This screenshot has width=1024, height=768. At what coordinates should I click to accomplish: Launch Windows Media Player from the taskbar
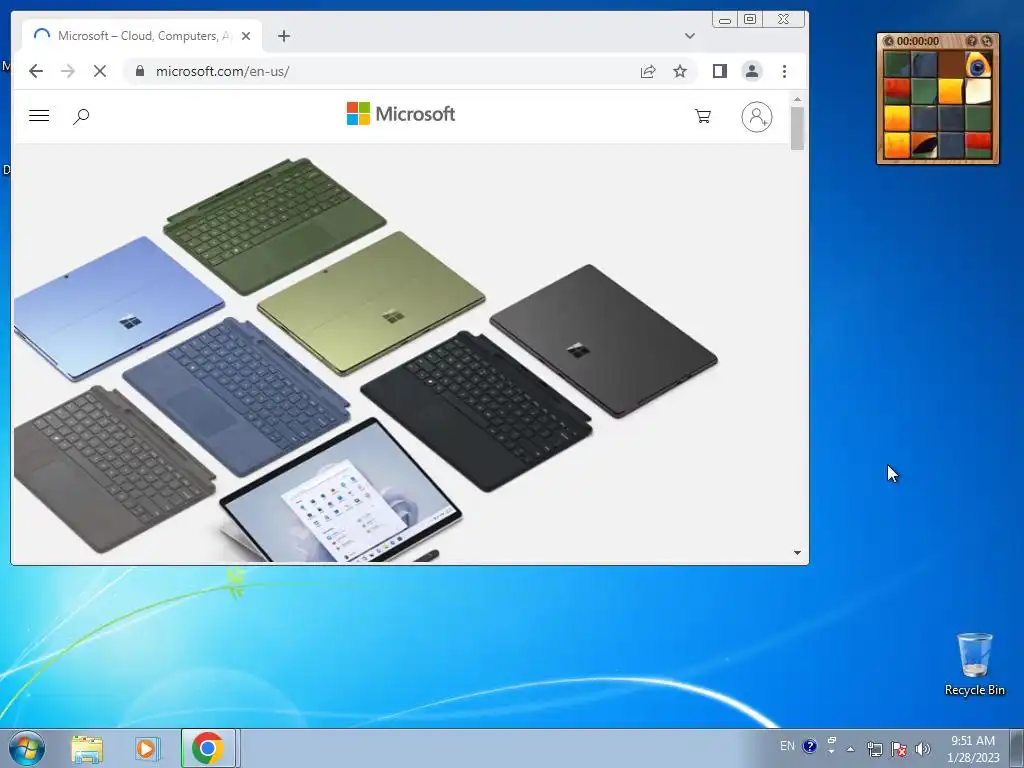click(x=148, y=748)
